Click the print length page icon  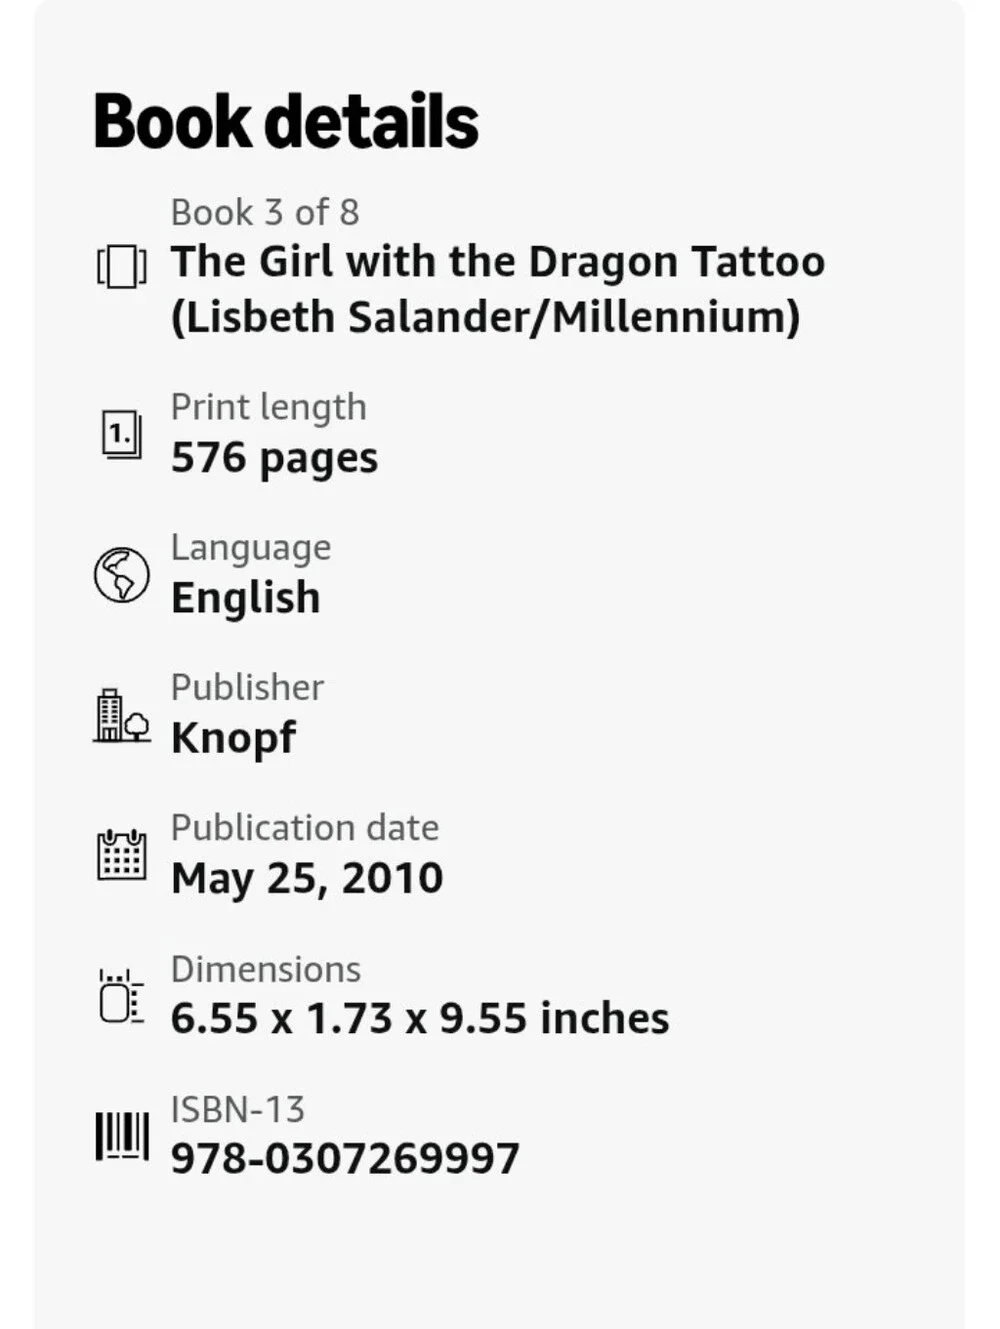122,435
